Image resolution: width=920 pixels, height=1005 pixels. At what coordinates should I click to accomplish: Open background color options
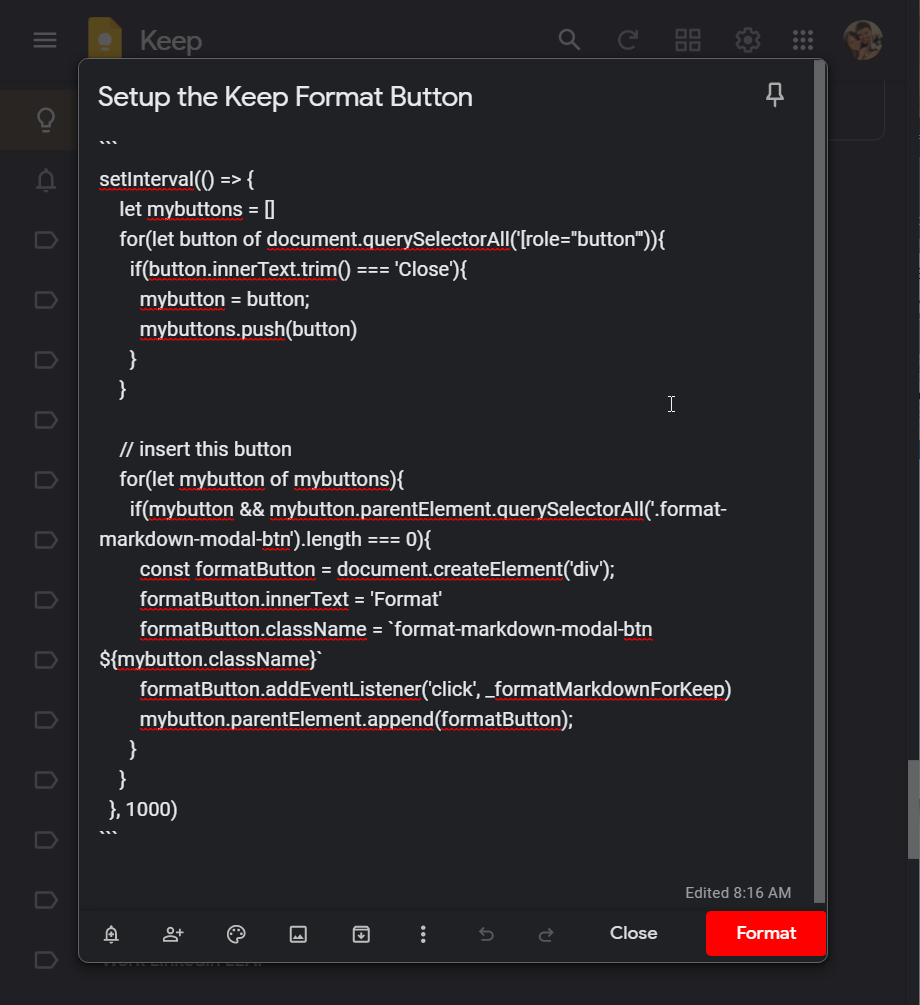pos(235,934)
